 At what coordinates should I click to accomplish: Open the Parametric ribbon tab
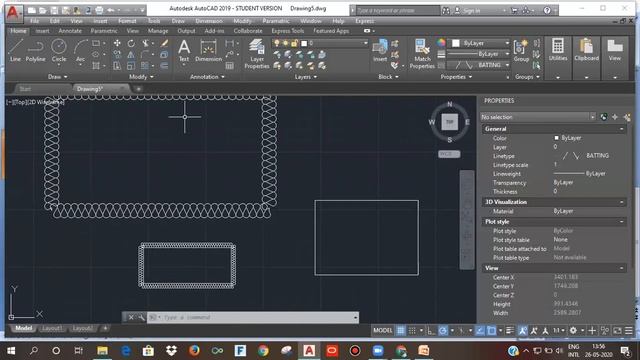[x=104, y=31]
